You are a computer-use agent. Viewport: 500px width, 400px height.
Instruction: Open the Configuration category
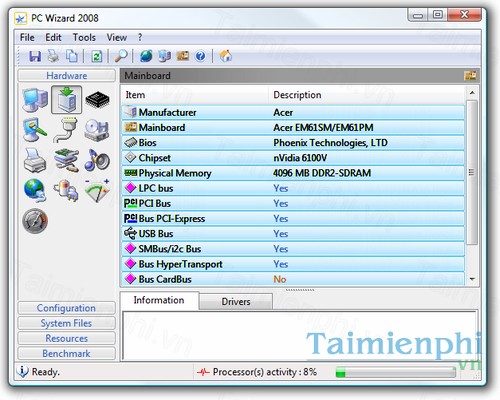tap(67, 308)
